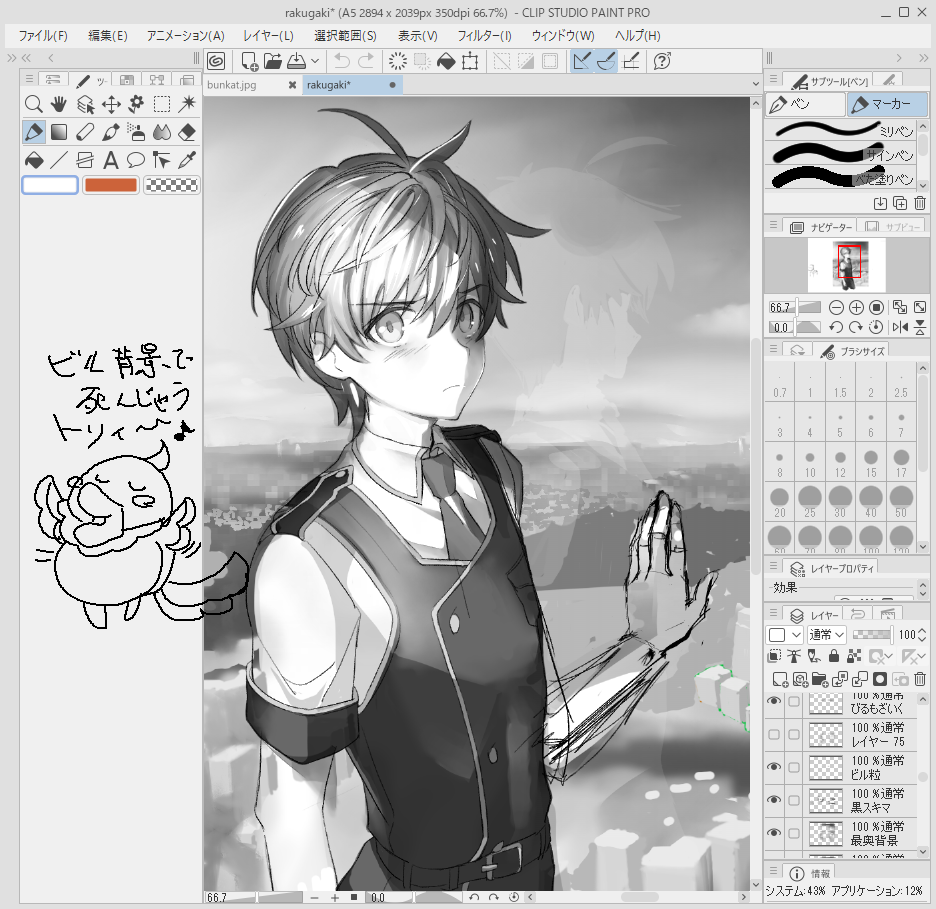Viewport: 936px width, 909px height.
Task: Delete layer with trash icon
Action: tap(920, 679)
